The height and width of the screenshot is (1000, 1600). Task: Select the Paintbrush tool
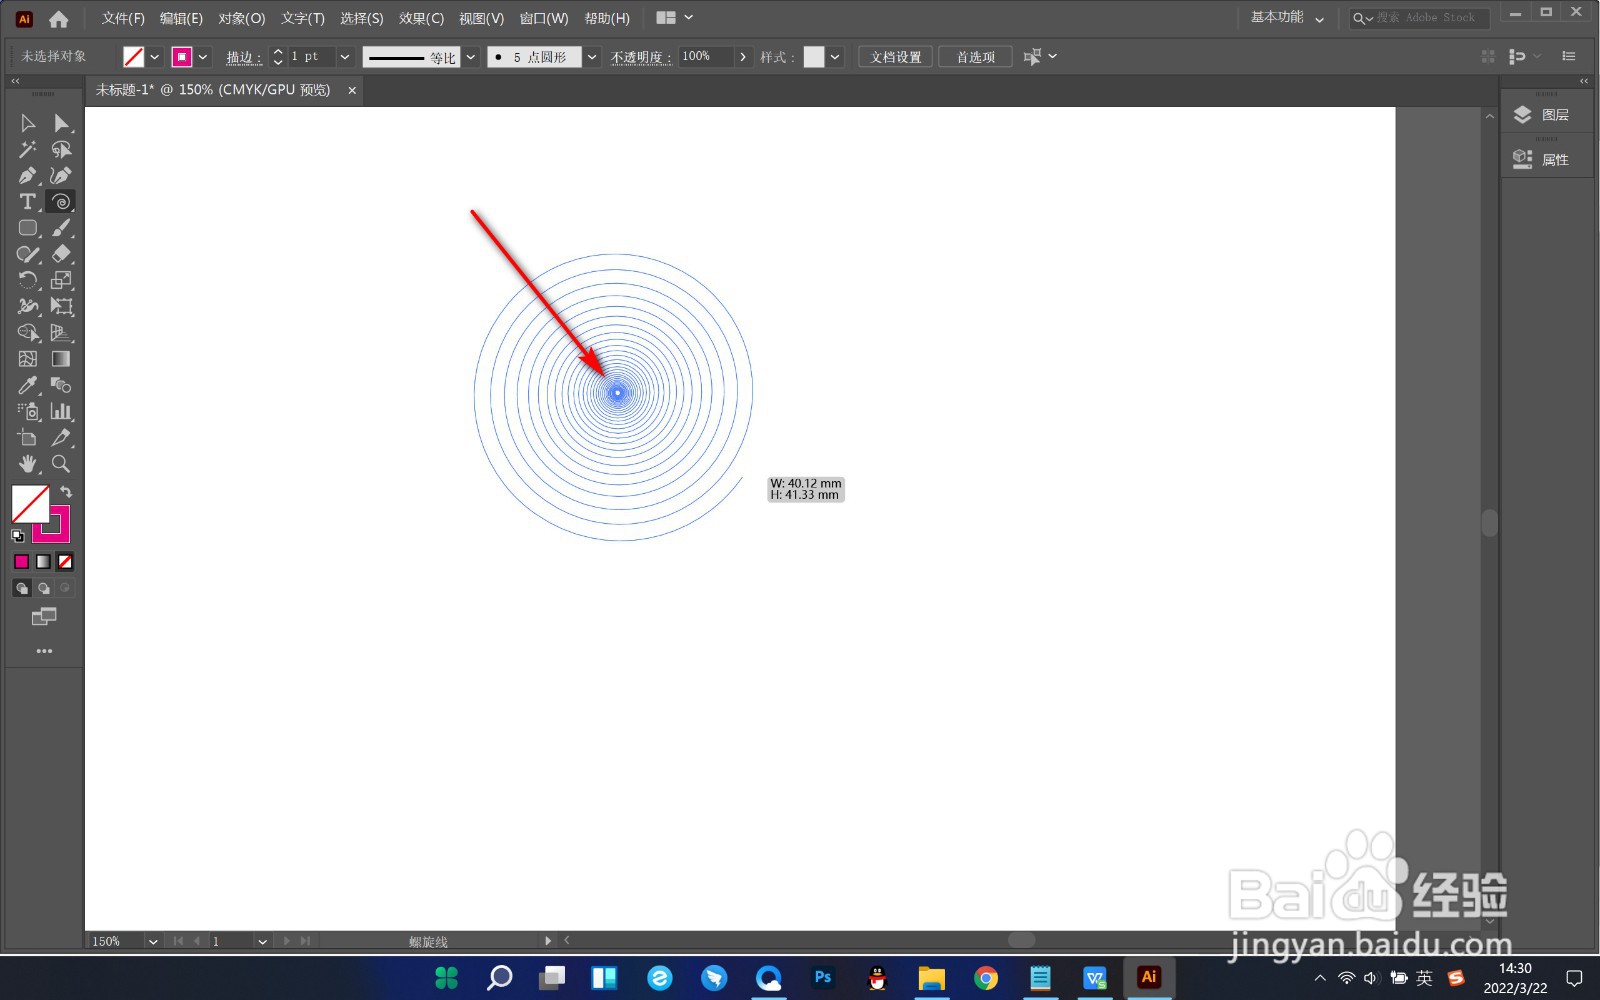(x=61, y=228)
